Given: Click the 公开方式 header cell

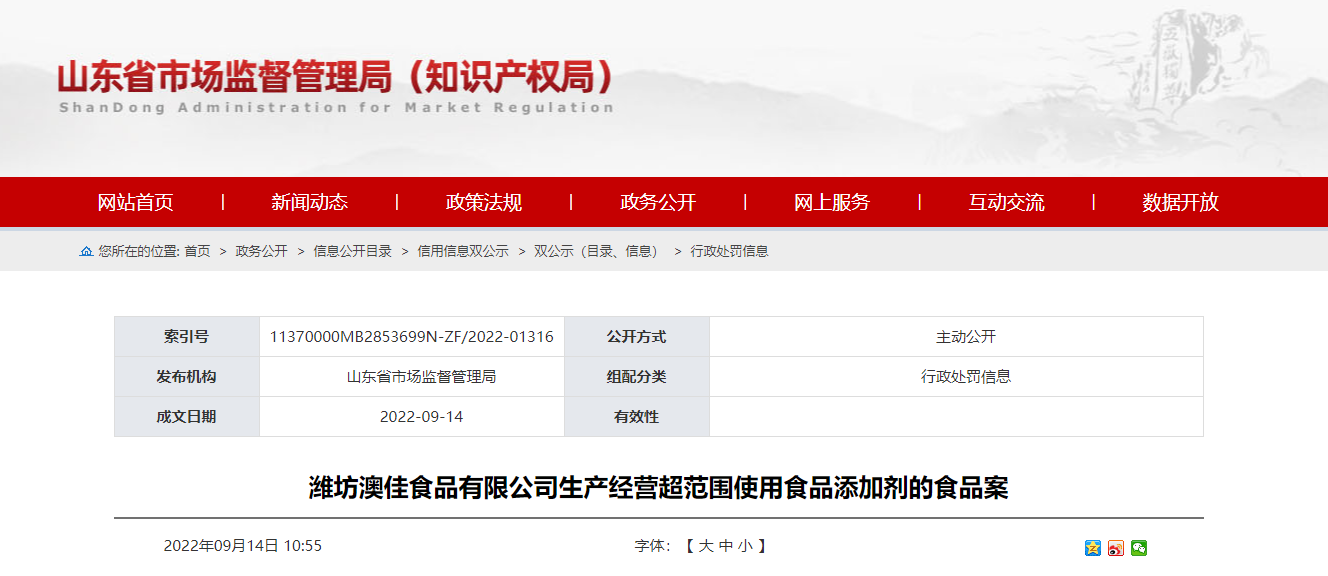Looking at the screenshot, I should click(x=636, y=337).
